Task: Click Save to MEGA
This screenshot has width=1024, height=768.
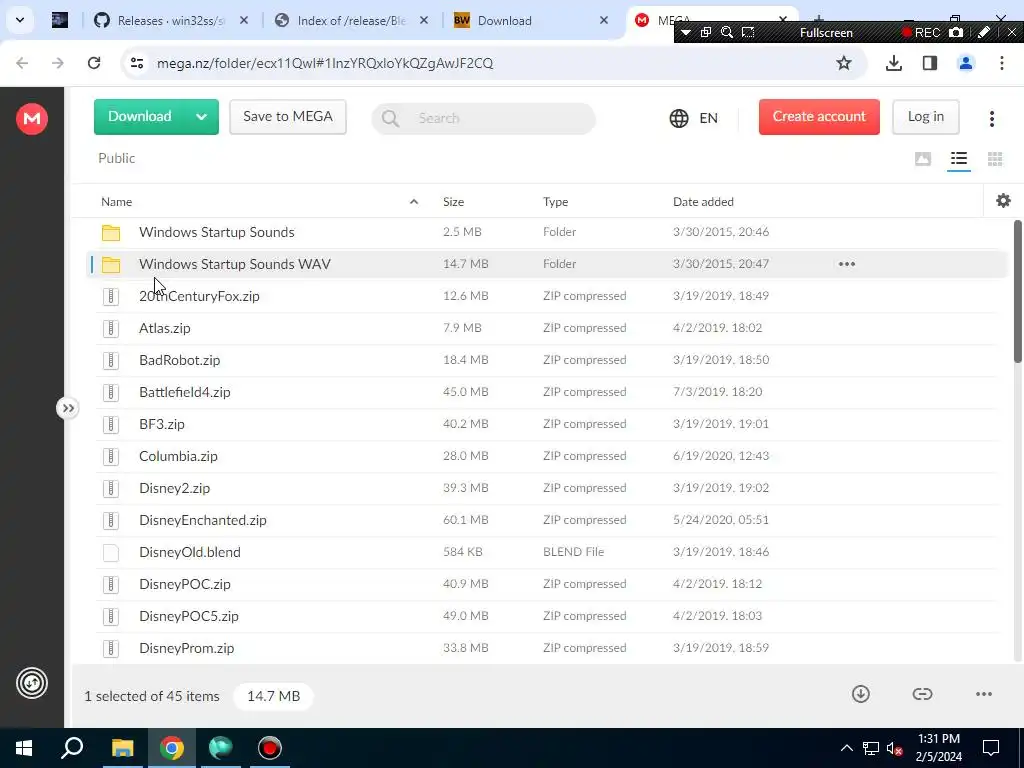Action: coord(287,117)
